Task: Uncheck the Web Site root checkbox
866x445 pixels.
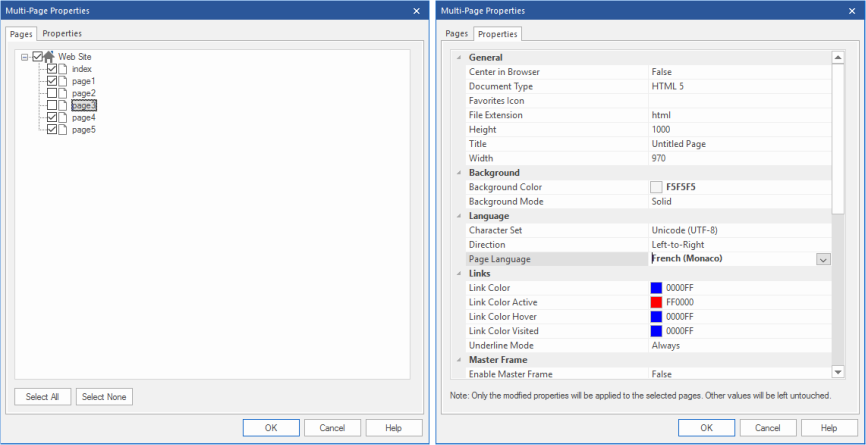Action: click(38, 56)
